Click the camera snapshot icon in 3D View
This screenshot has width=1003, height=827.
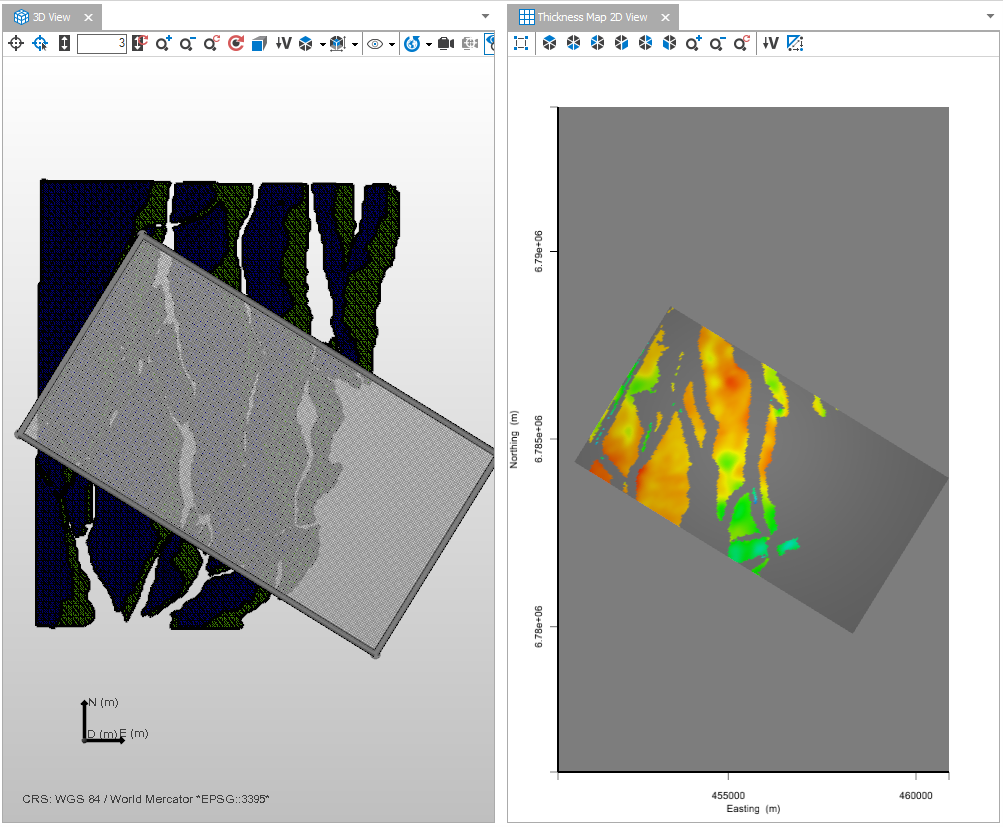pyautogui.click(x=446, y=44)
